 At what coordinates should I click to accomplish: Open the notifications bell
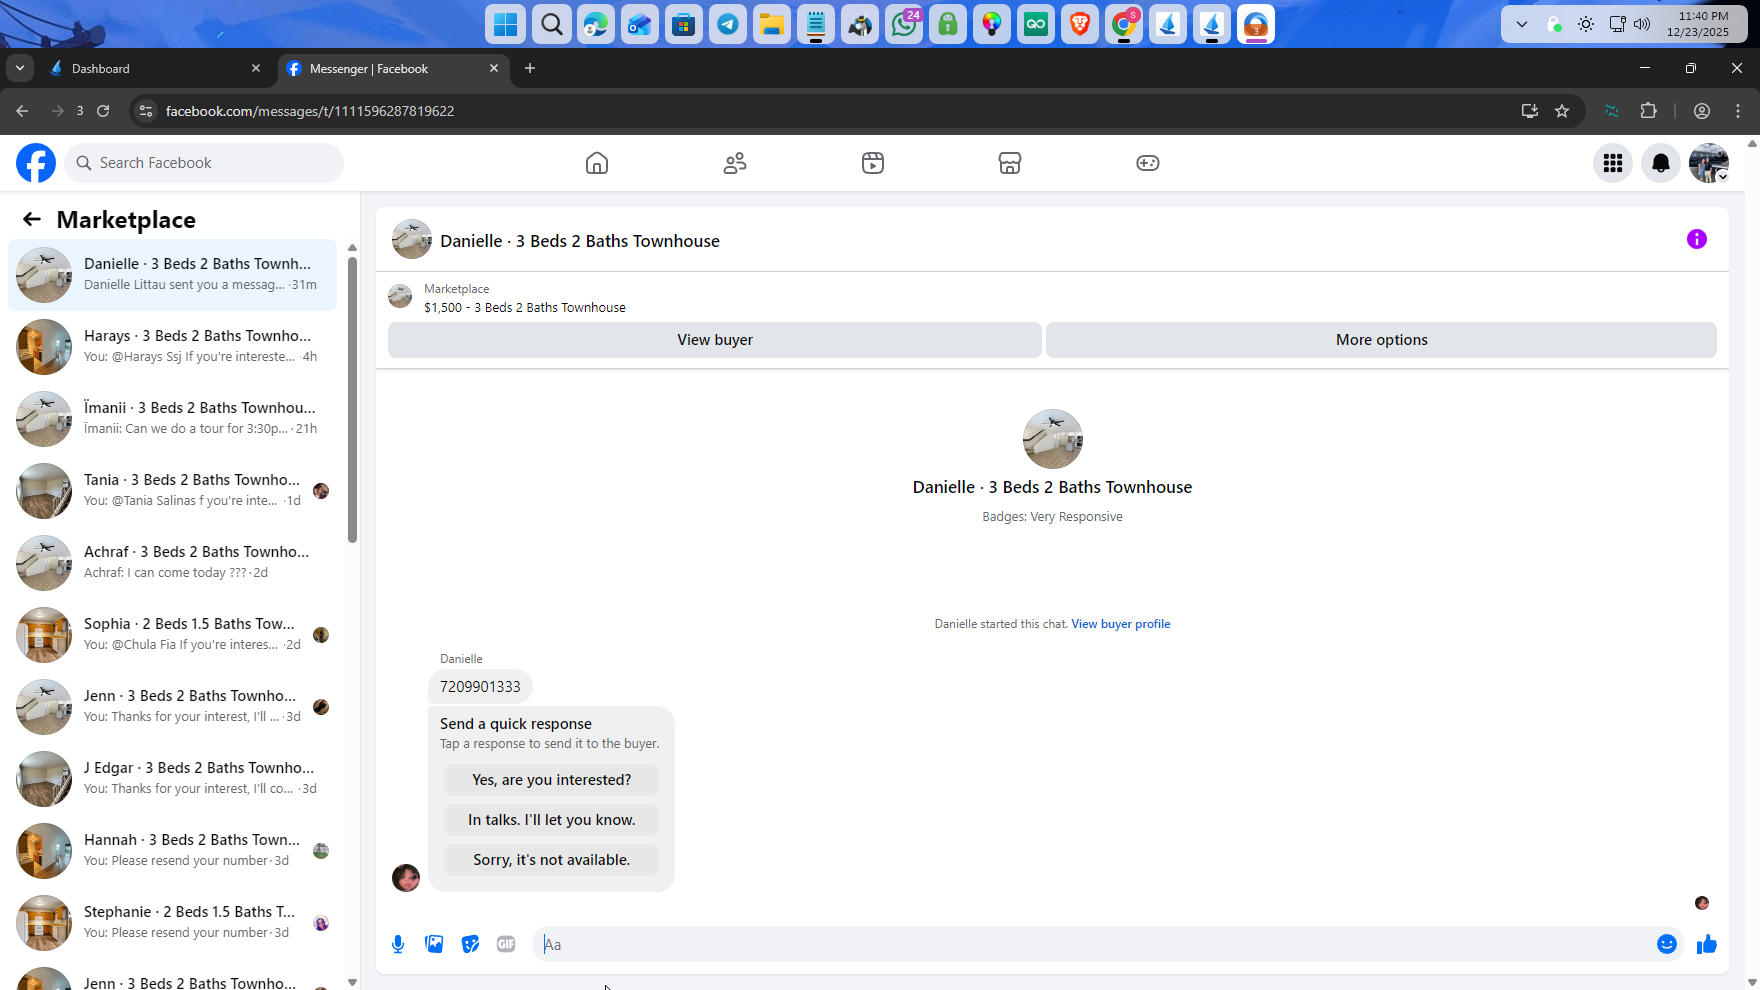tap(1661, 163)
